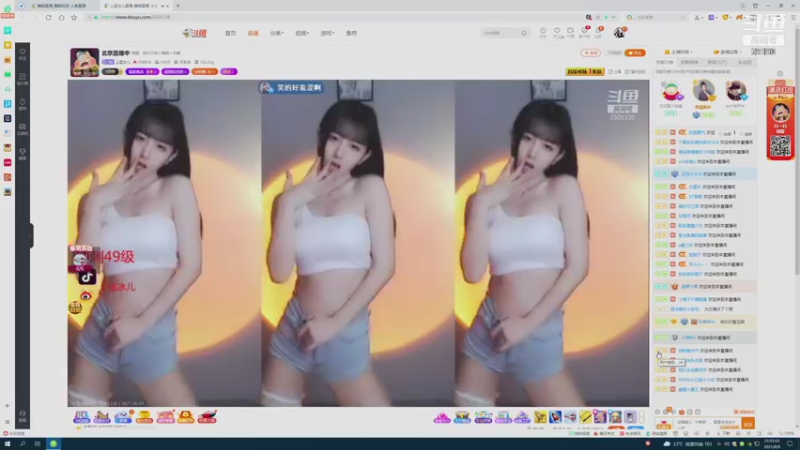Open taskbar clock and date
800x450 pixels.
click(x=771, y=444)
